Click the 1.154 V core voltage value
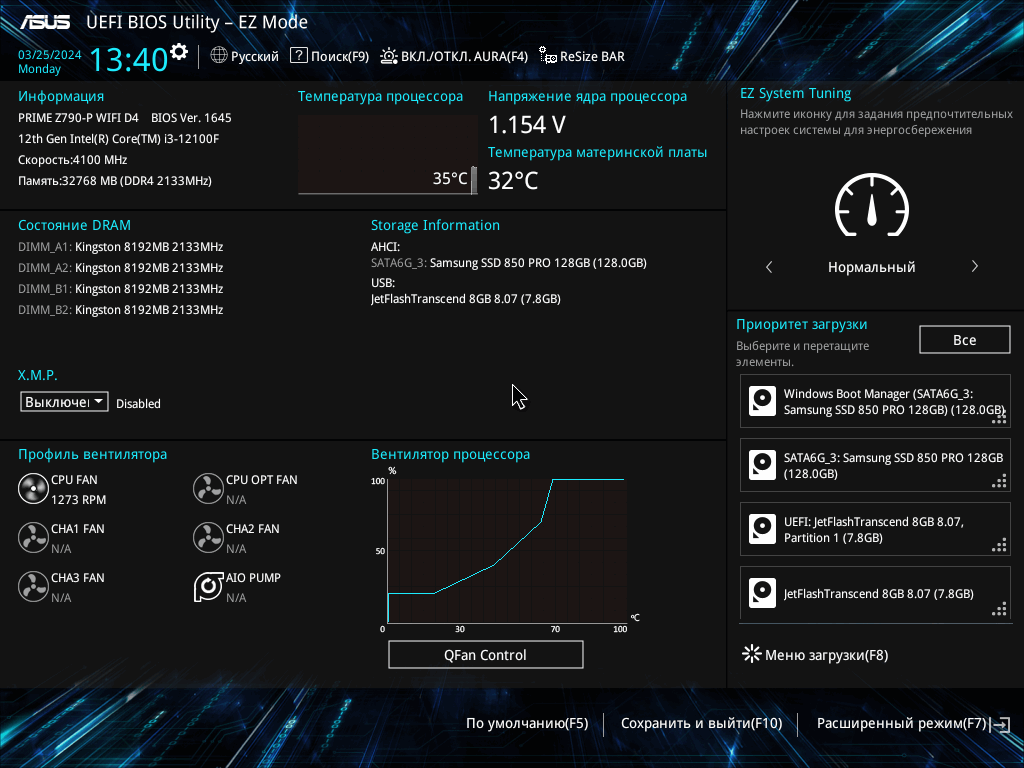1024x768 pixels. 527,125
